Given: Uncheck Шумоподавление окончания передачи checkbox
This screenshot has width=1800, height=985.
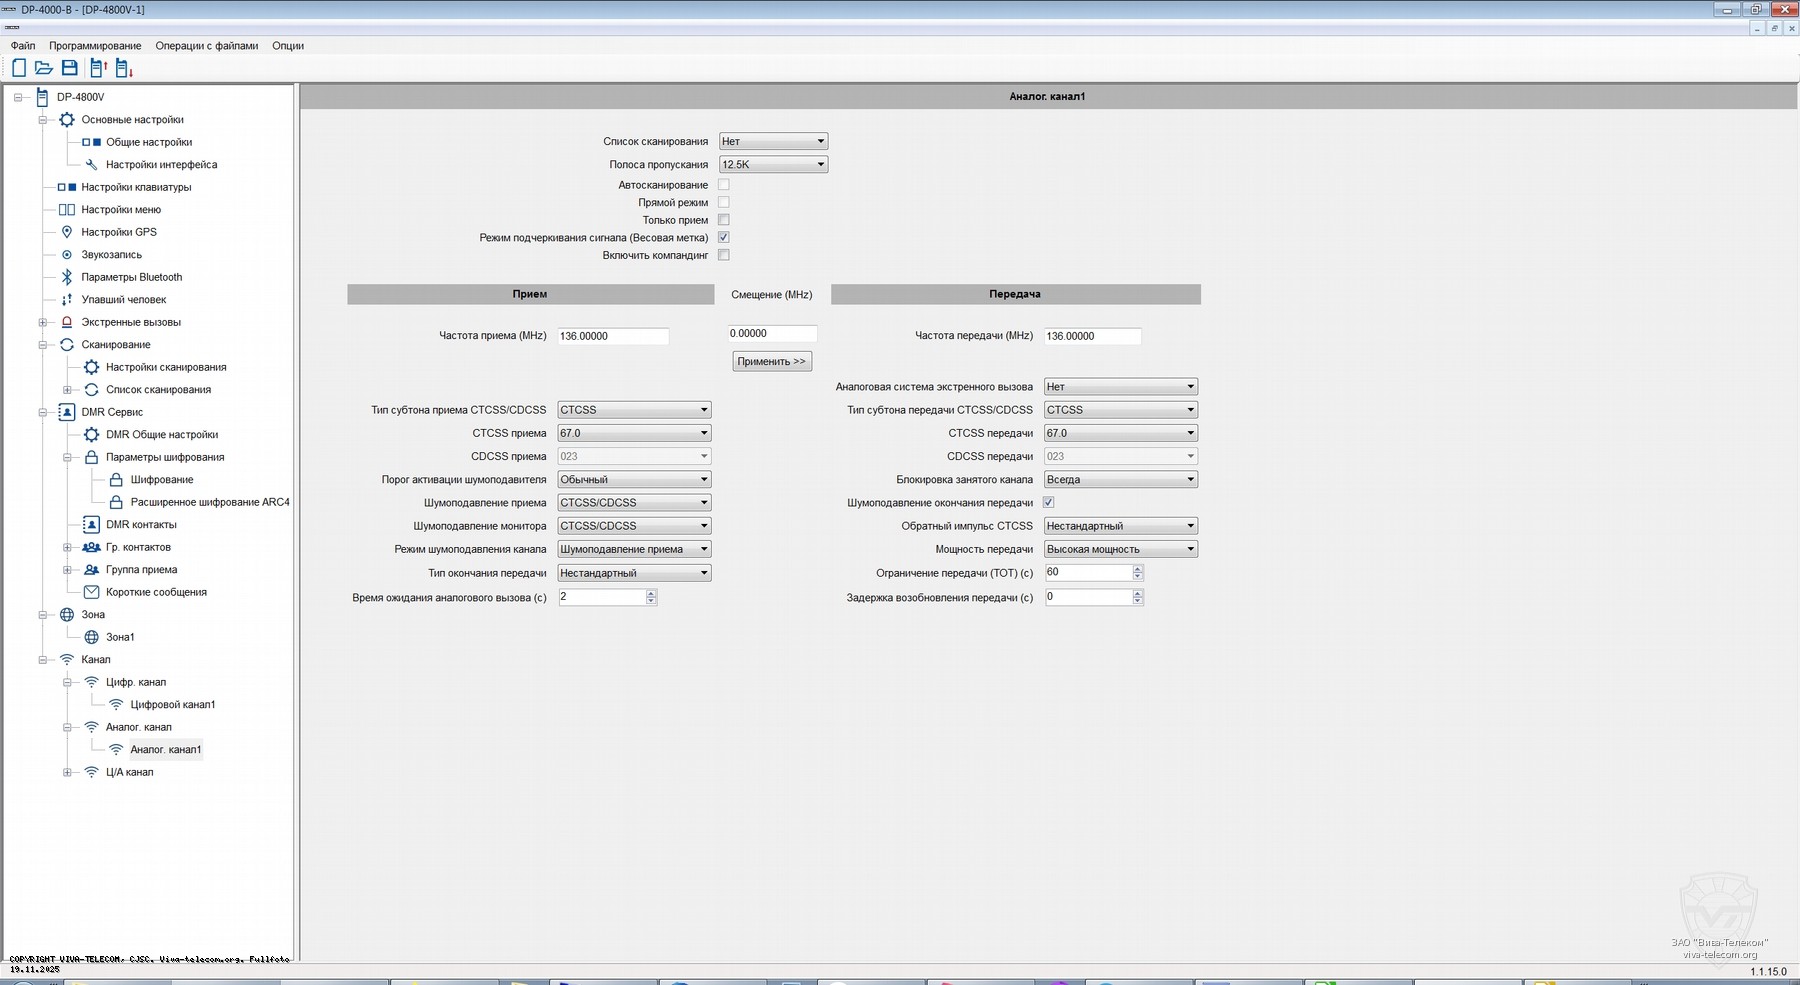Looking at the screenshot, I should click(x=1048, y=502).
